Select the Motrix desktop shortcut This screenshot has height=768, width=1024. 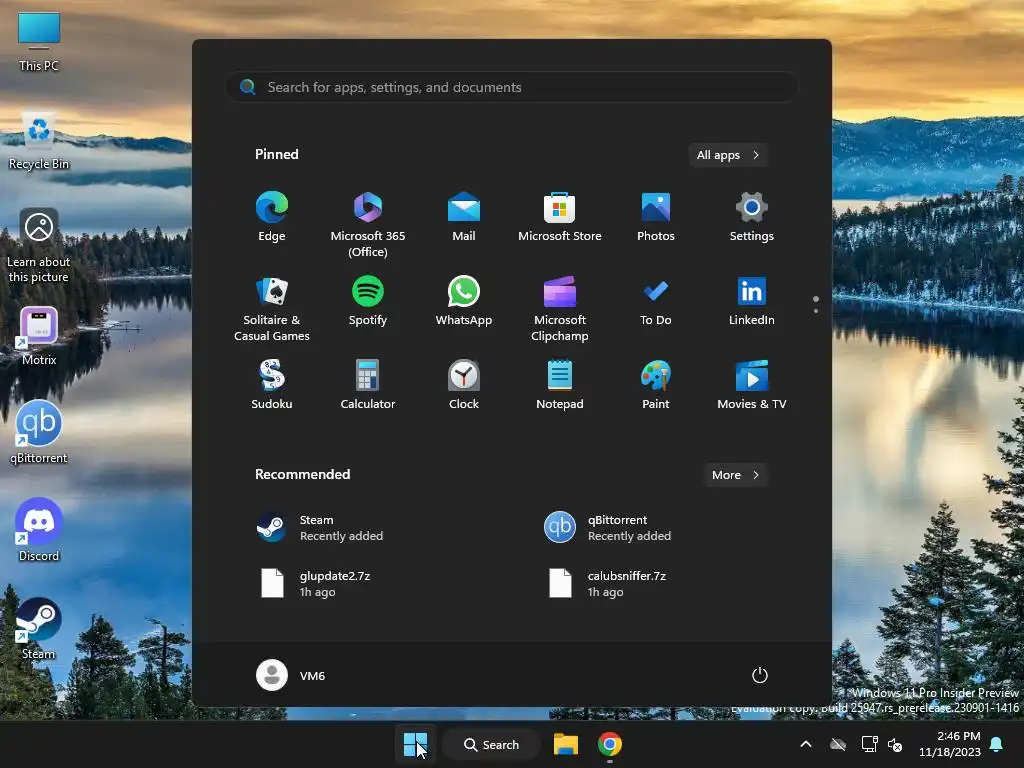(39, 336)
